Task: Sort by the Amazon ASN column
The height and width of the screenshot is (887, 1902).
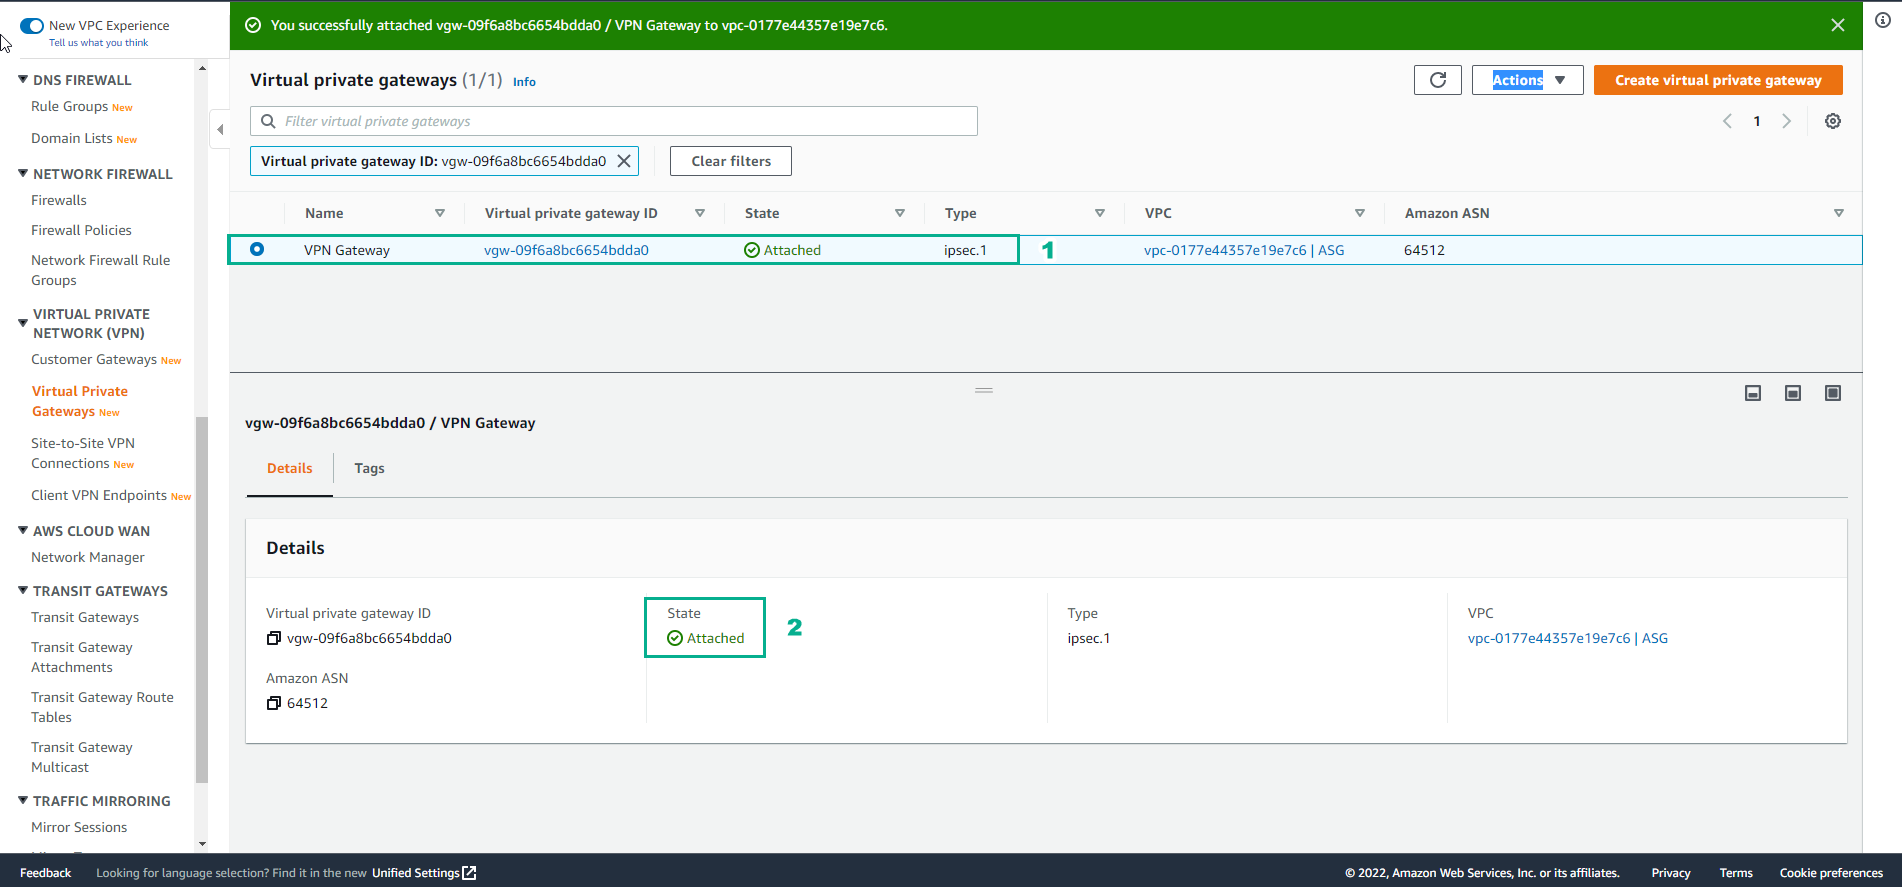Action: point(1839,213)
